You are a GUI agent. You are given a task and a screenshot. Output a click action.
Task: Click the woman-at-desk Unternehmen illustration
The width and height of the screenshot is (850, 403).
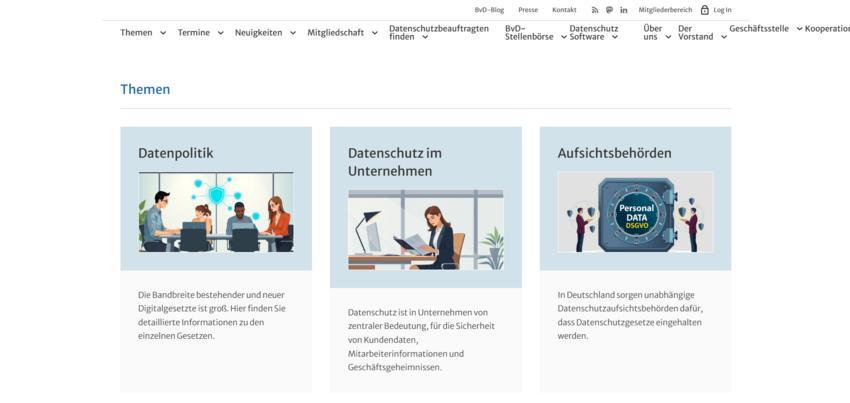(x=426, y=229)
